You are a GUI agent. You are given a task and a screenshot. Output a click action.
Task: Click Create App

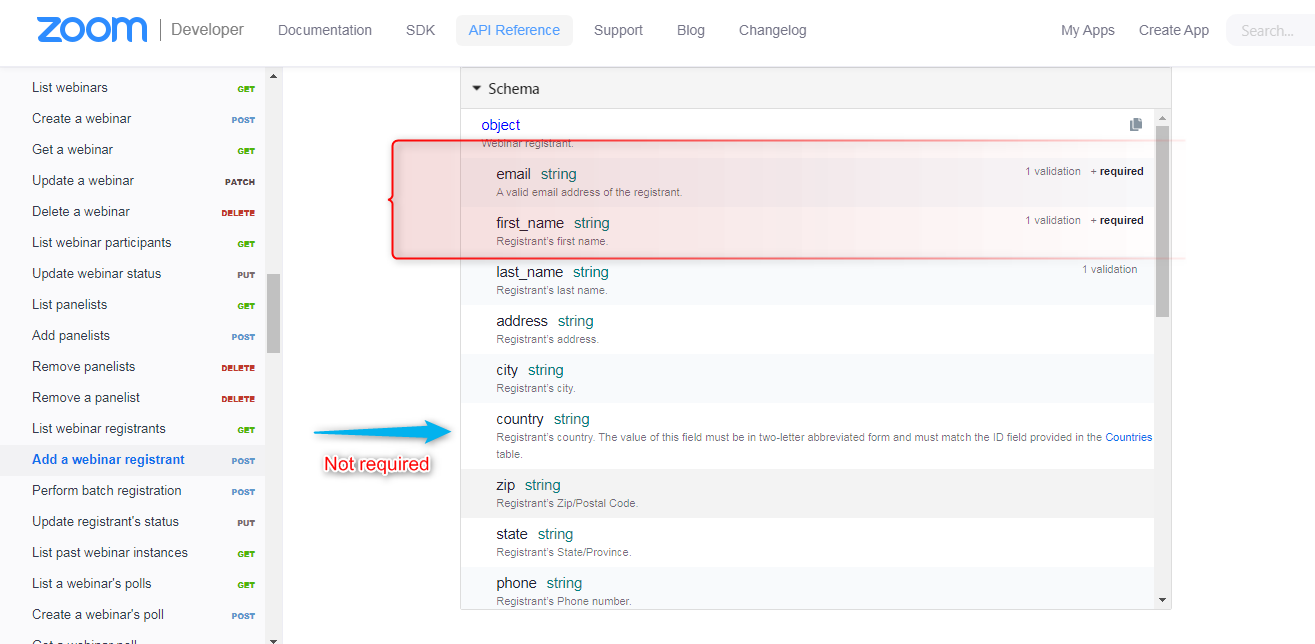pyautogui.click(x=1174, y=30)
